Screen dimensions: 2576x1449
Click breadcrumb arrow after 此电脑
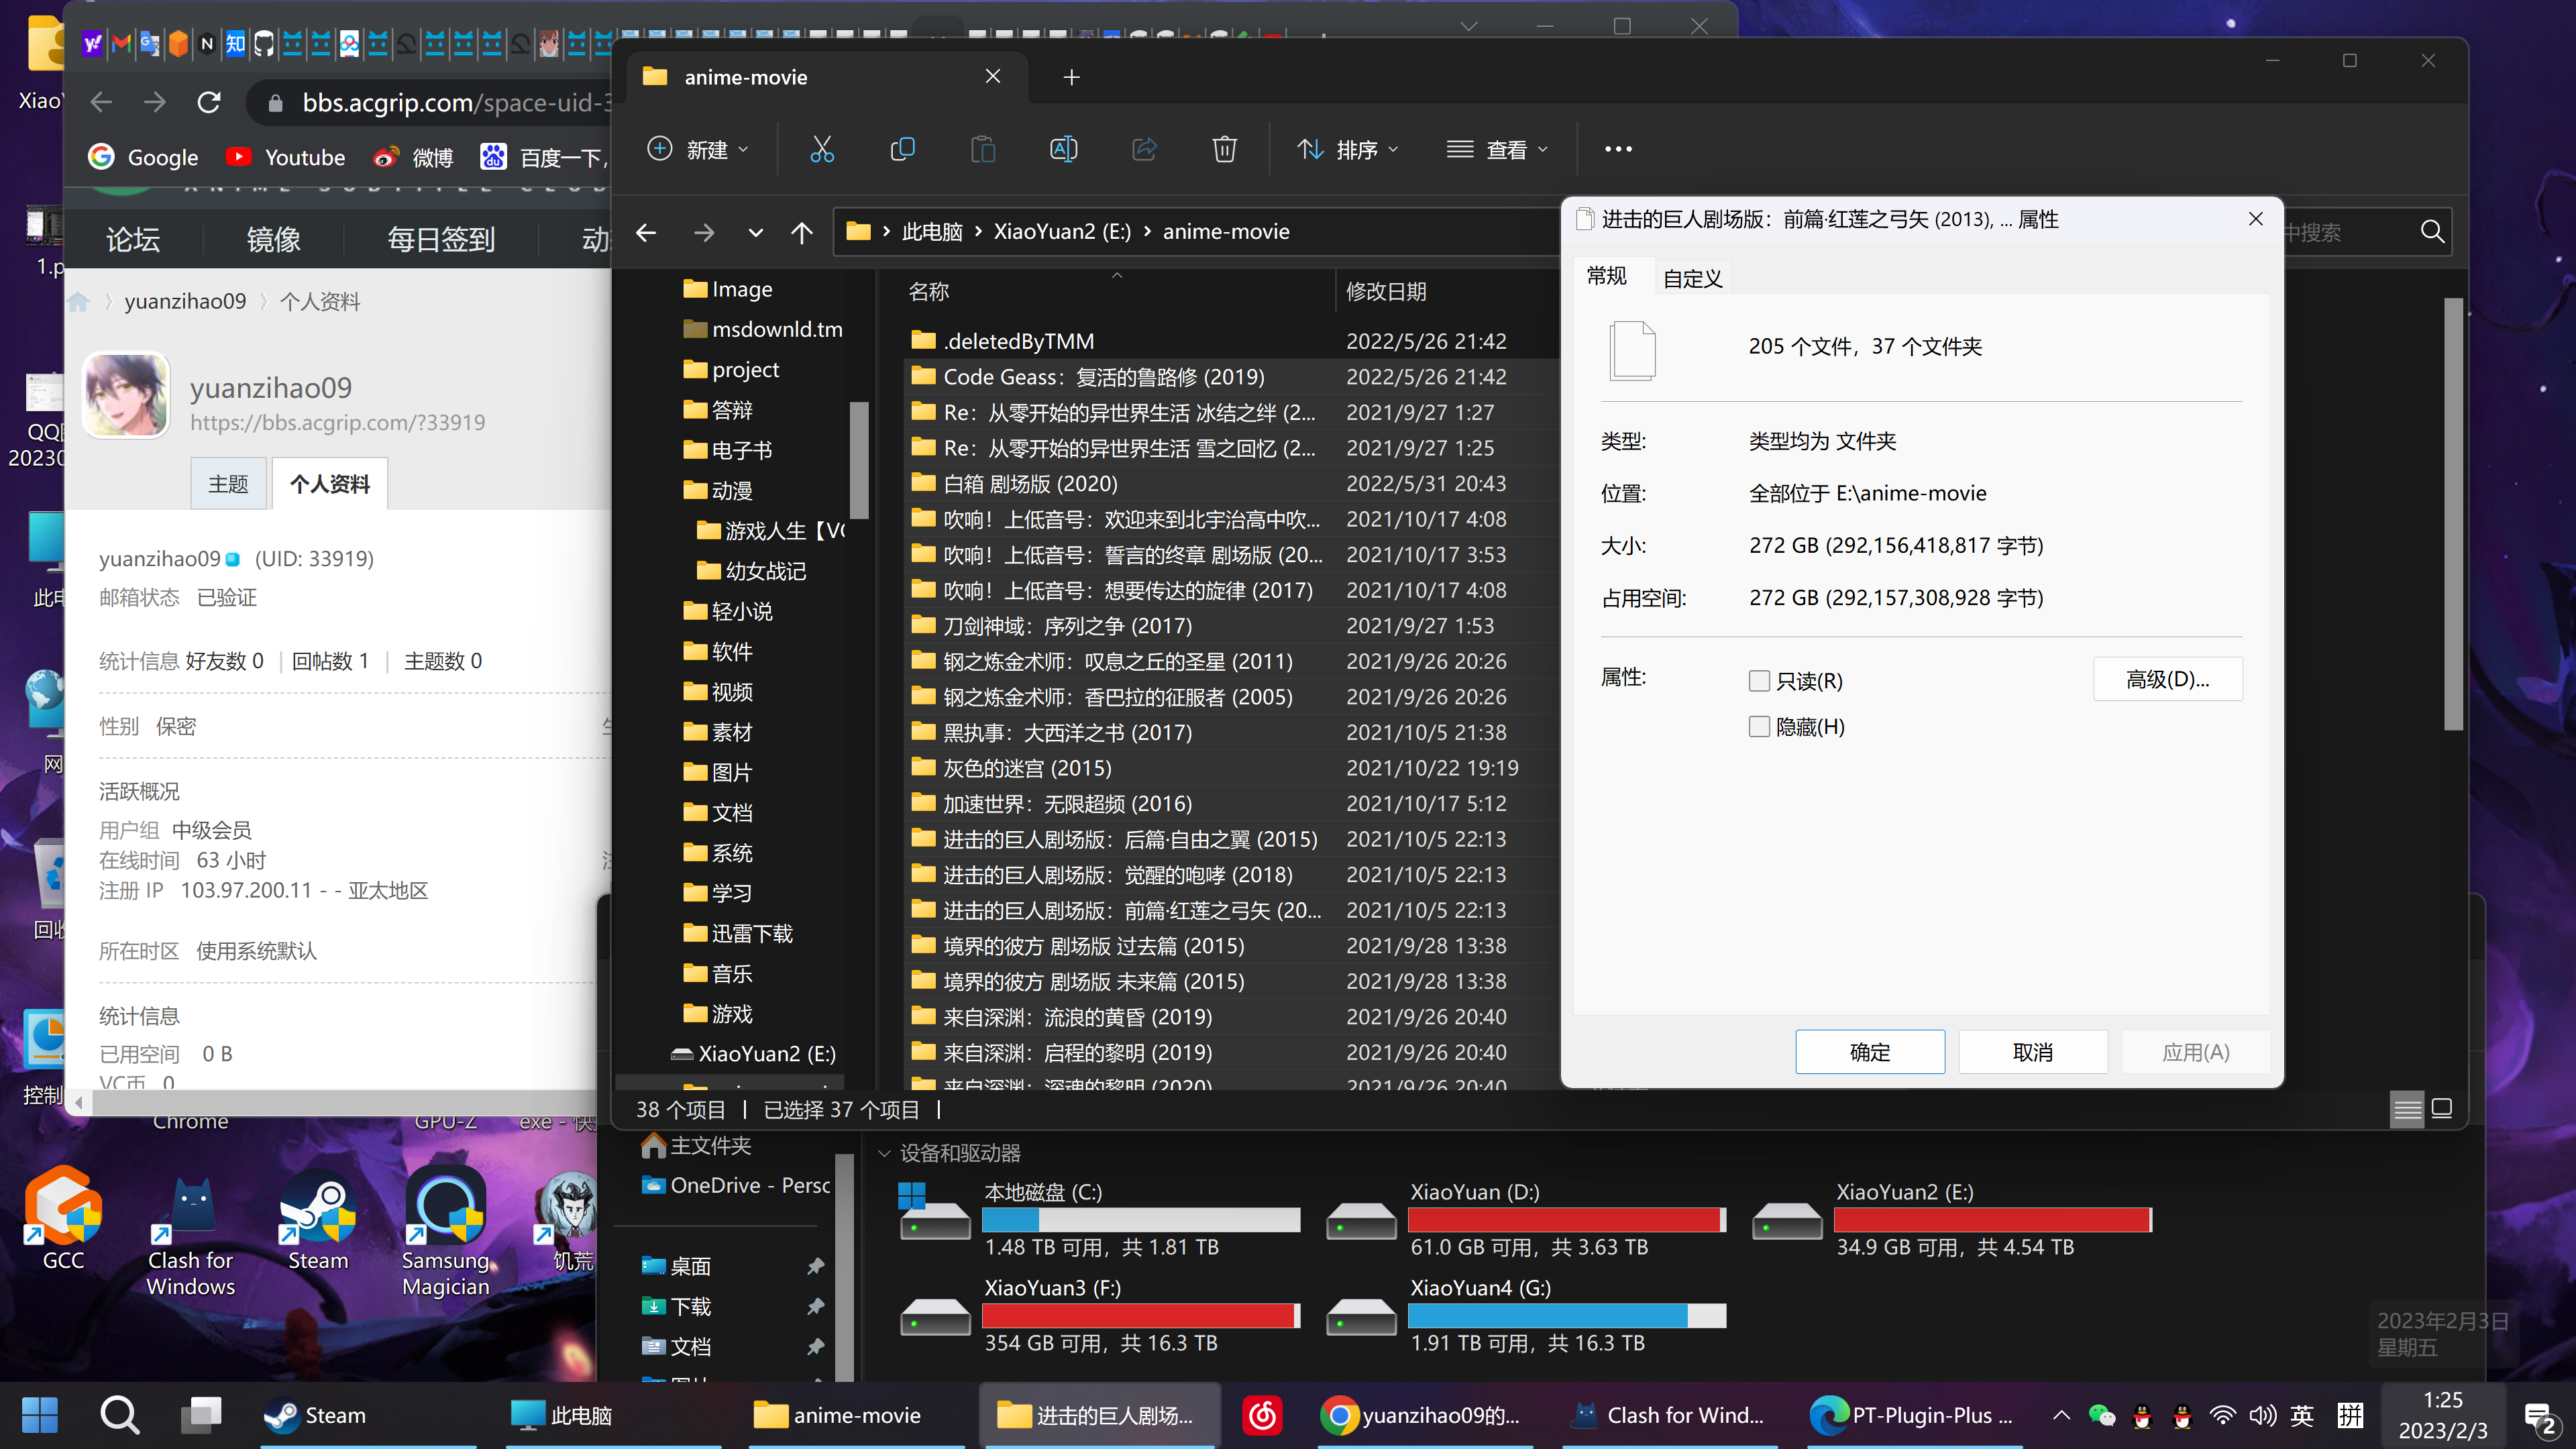tap(978, 232)
